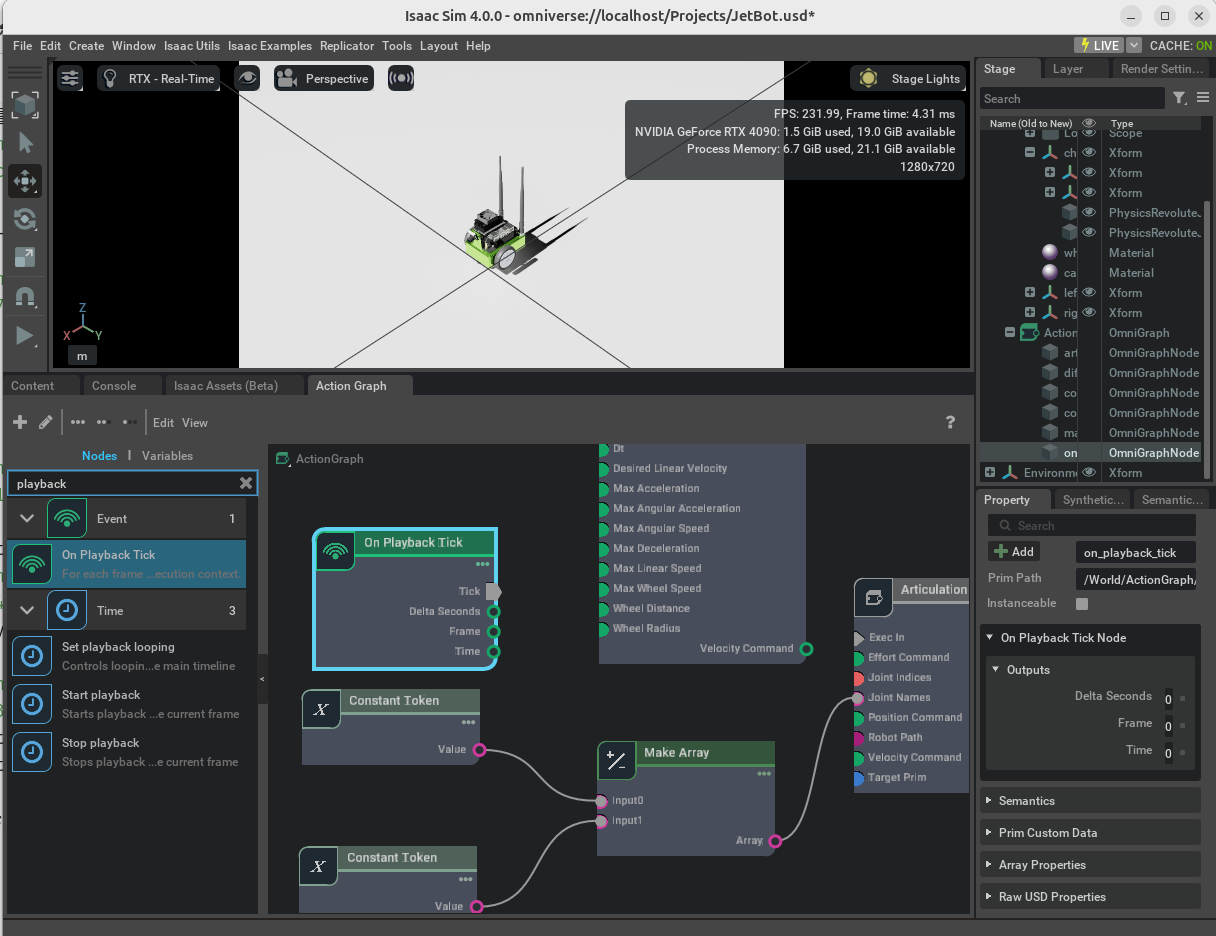Image resolution: width=1216 pixels, height=936 pixels.
Task: Expand the Environment tree item
Action: coord(990,473)
